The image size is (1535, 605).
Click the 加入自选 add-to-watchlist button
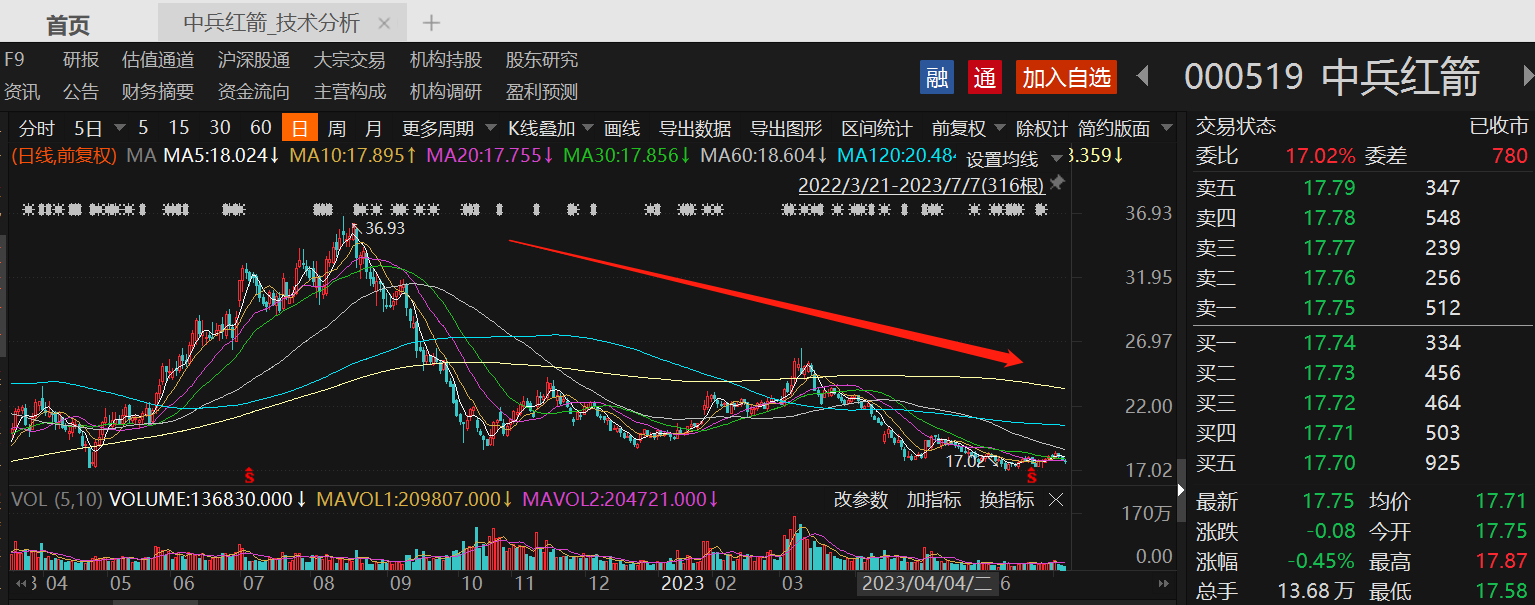click(x=1066, y=77)
